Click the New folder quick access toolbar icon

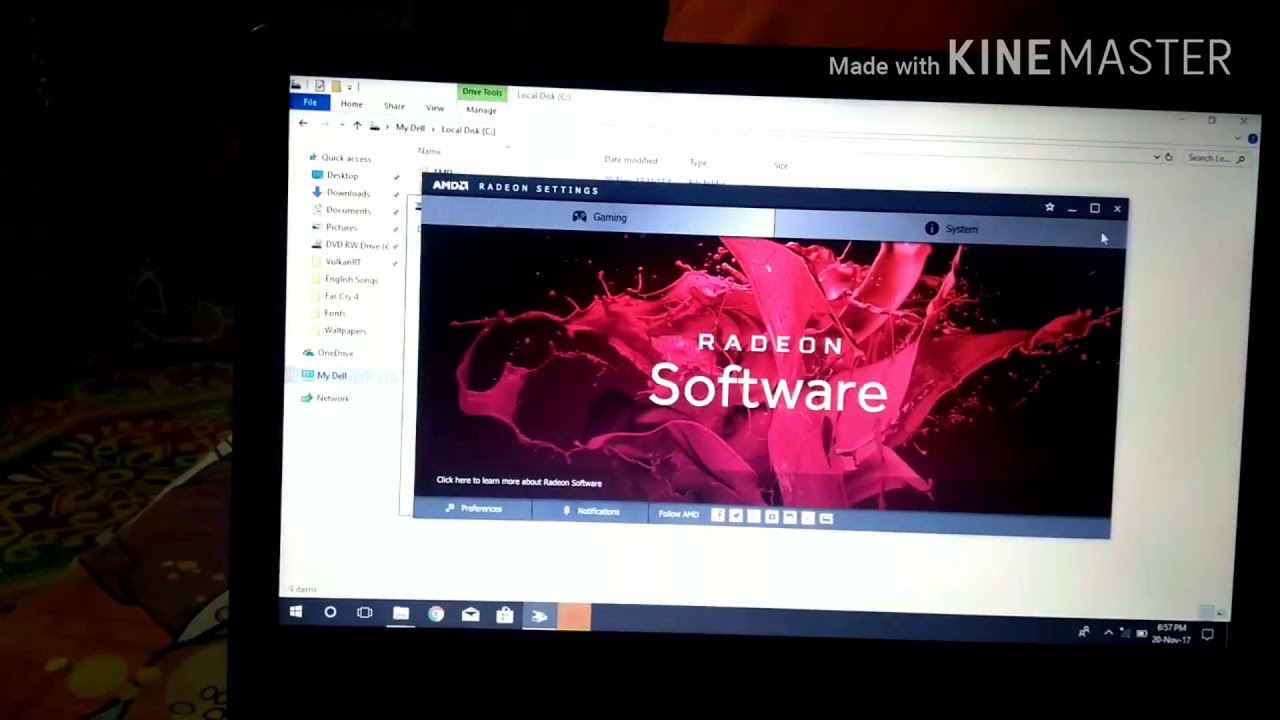pos(337,87)
